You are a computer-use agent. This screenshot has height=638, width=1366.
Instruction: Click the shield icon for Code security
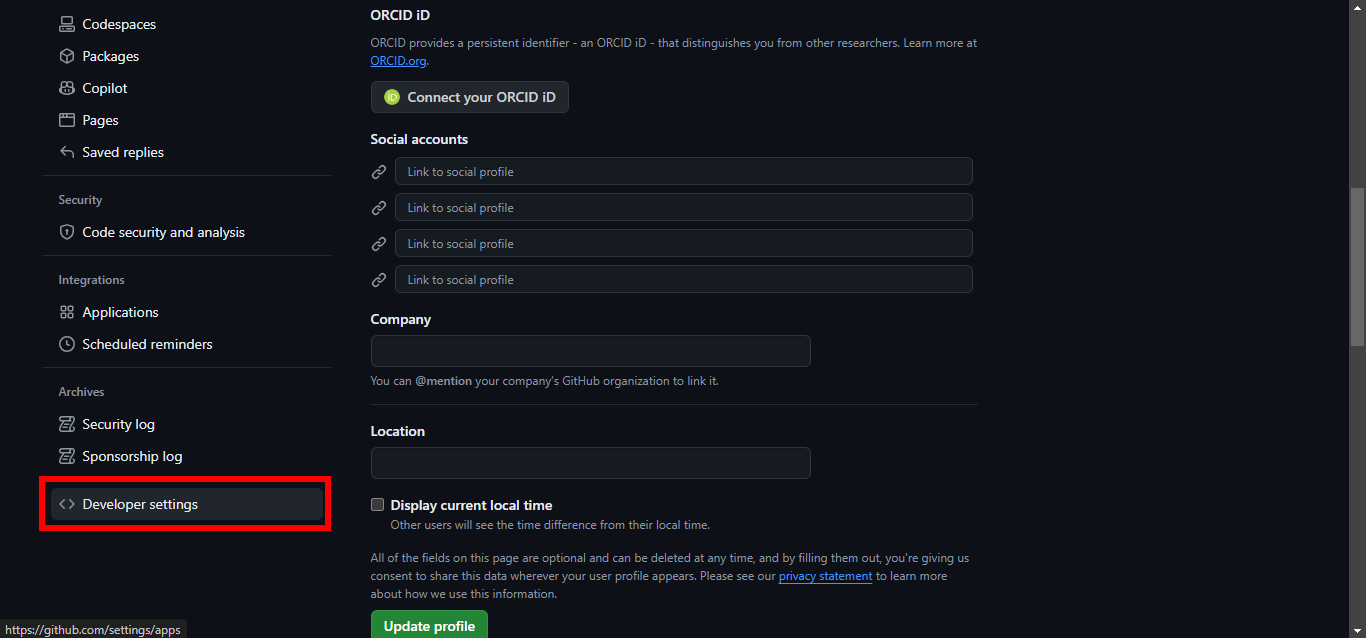click(x=67, y=232)
